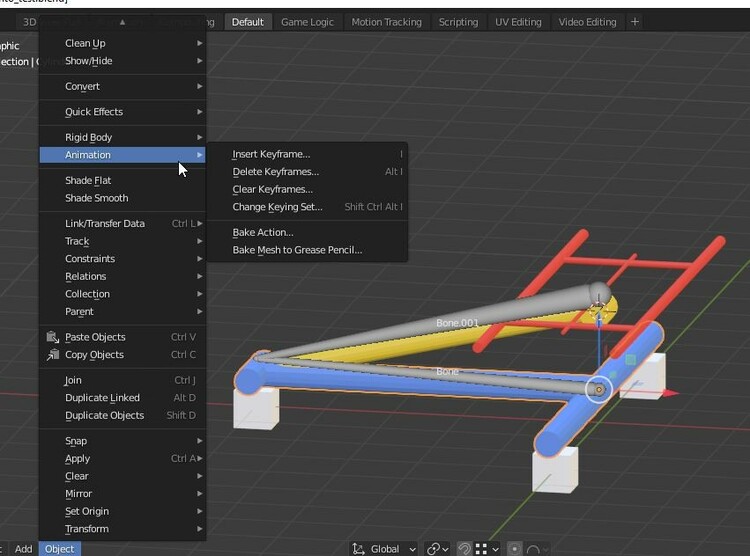The image size is (750, 556).
Task: Switch to the UV Editing workspace tab
Action: coord(518,22)
